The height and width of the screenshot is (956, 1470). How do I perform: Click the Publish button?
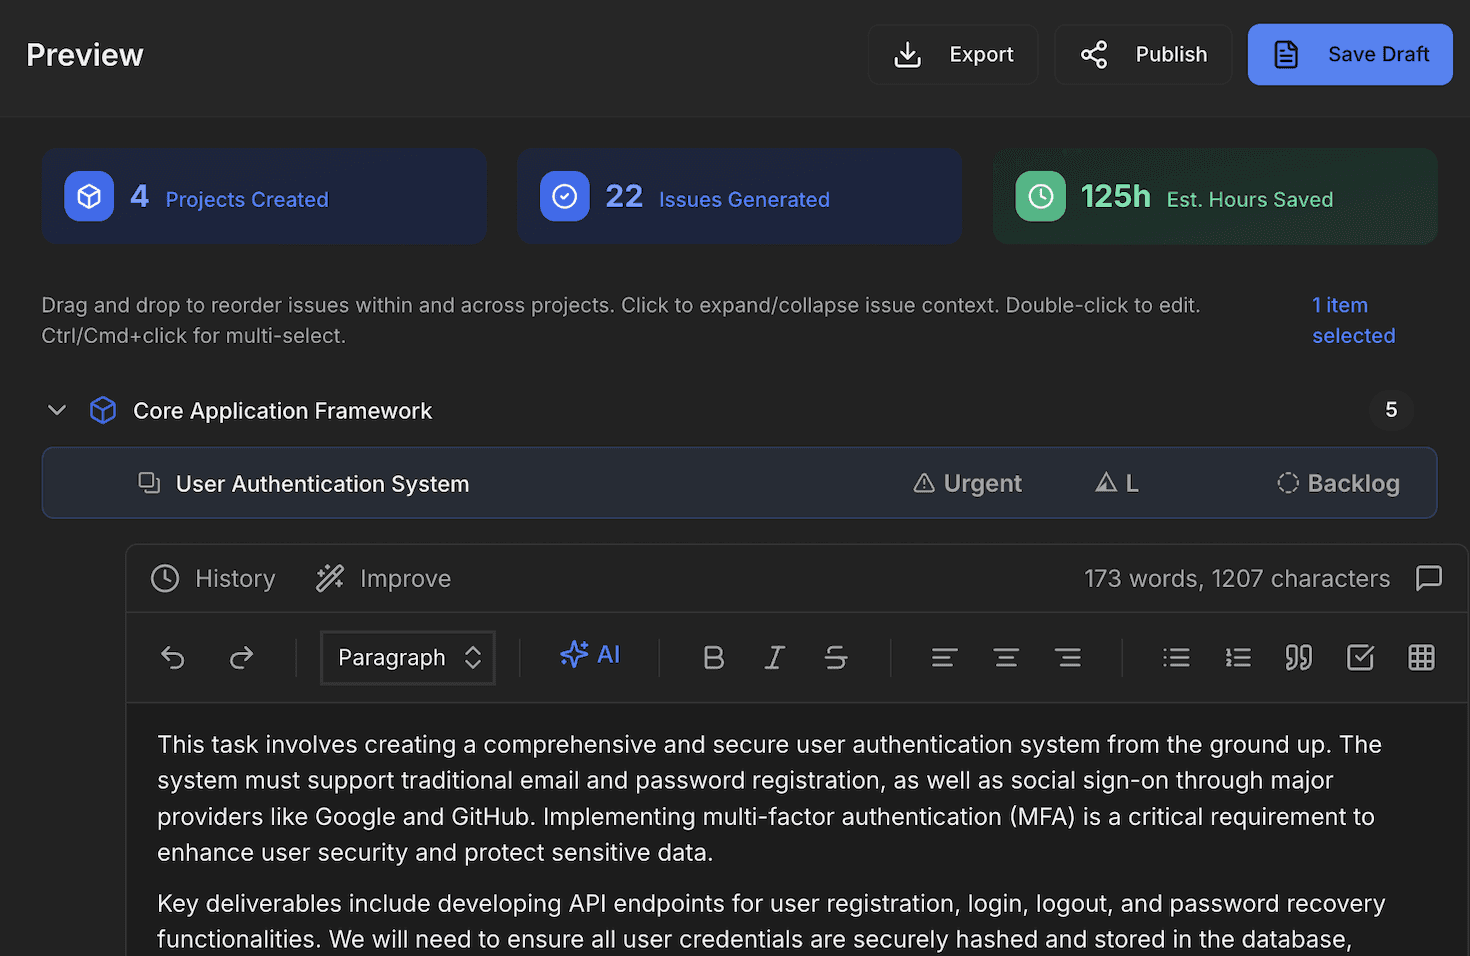[x=1143, y=55]
